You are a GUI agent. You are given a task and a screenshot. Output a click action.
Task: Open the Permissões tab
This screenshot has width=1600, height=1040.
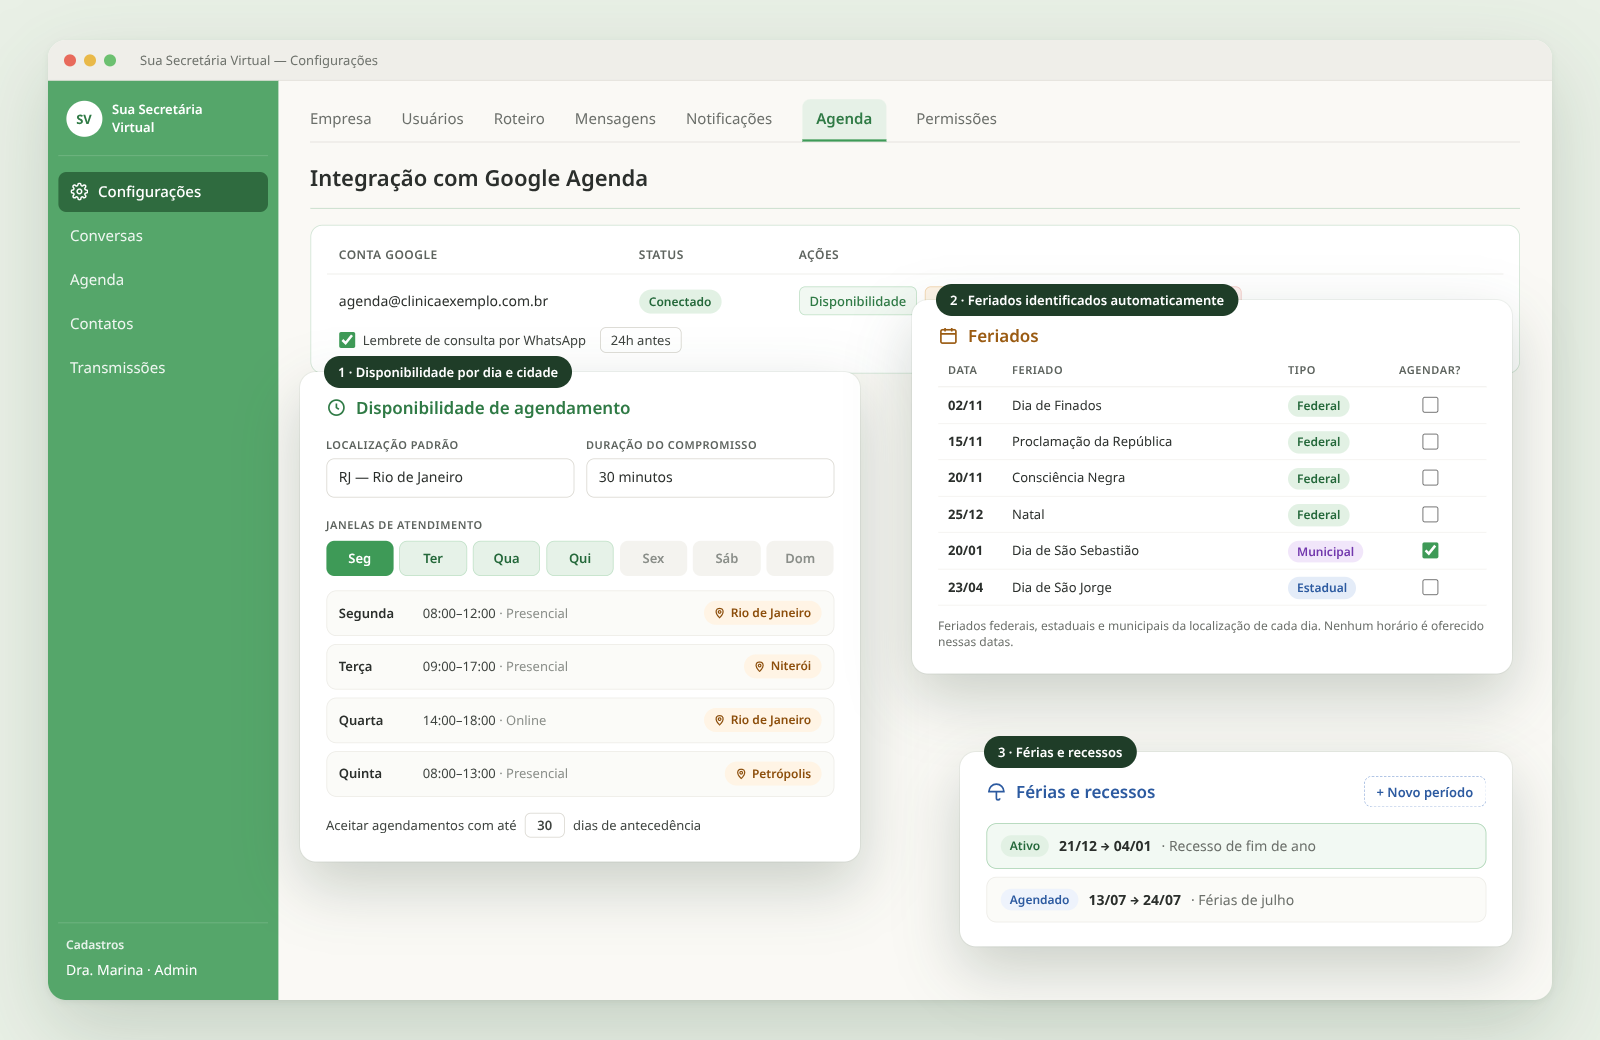[956, 119]
